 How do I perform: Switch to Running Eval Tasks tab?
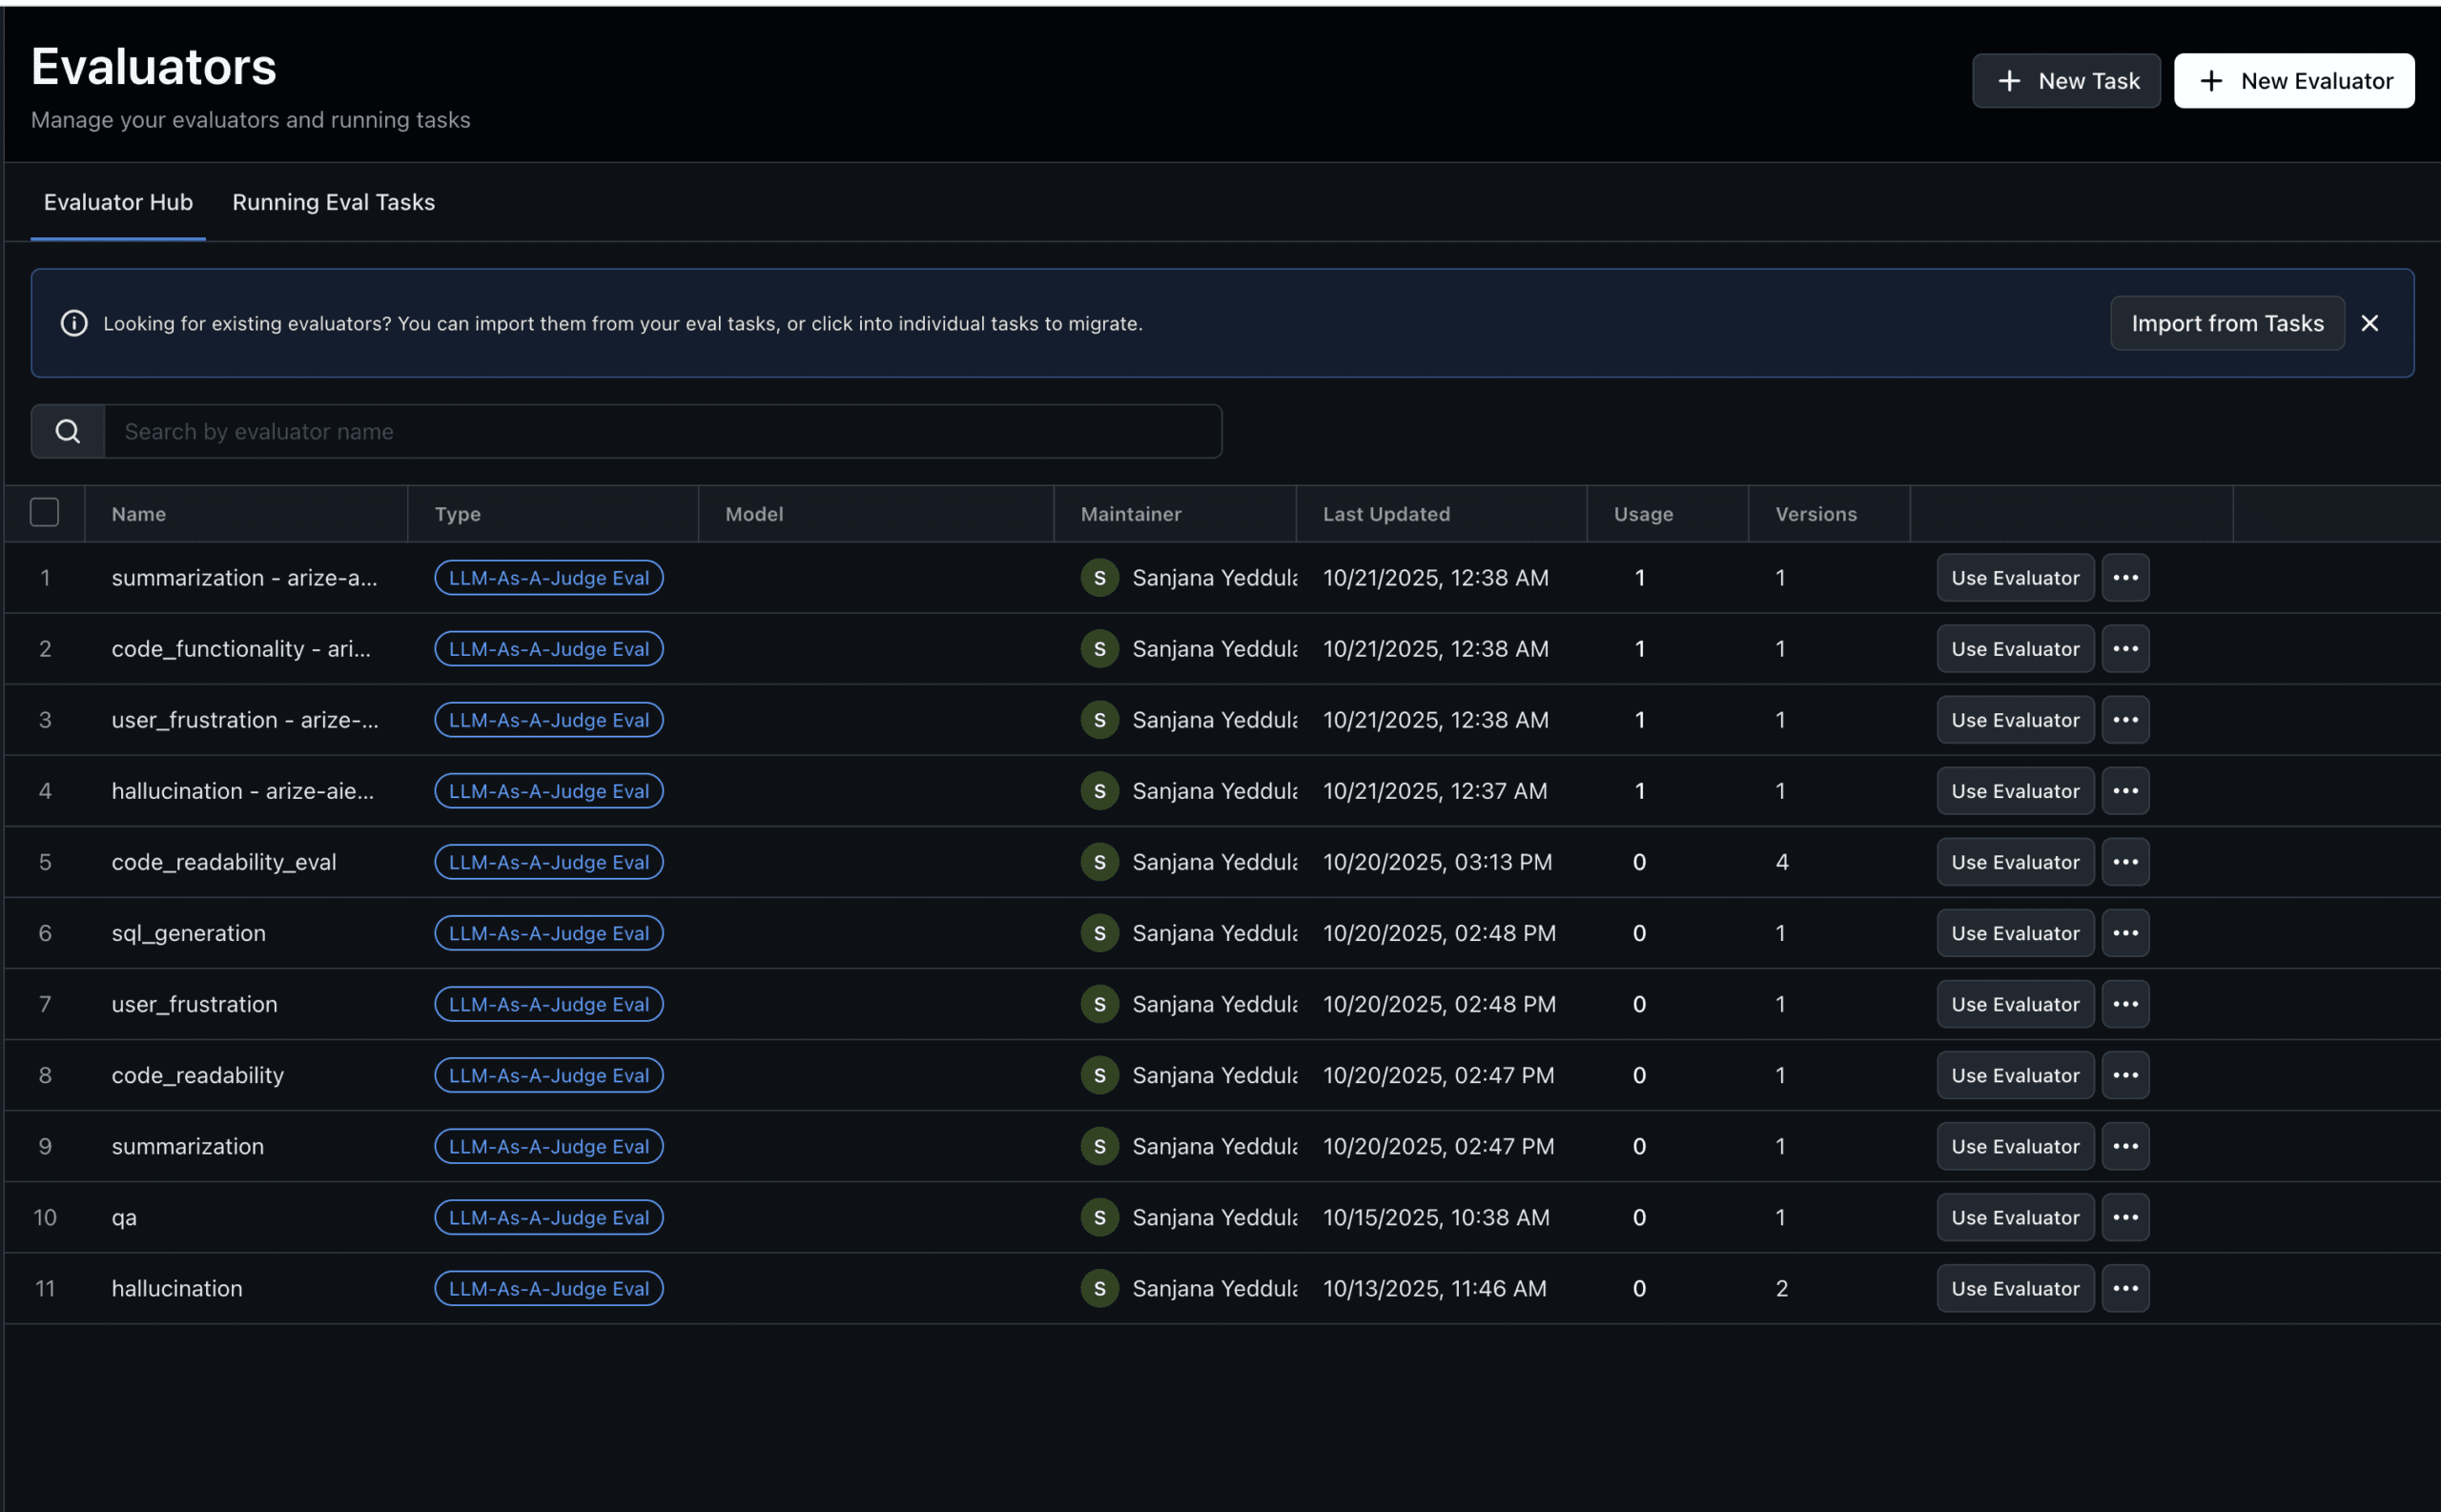click(333, 202)
